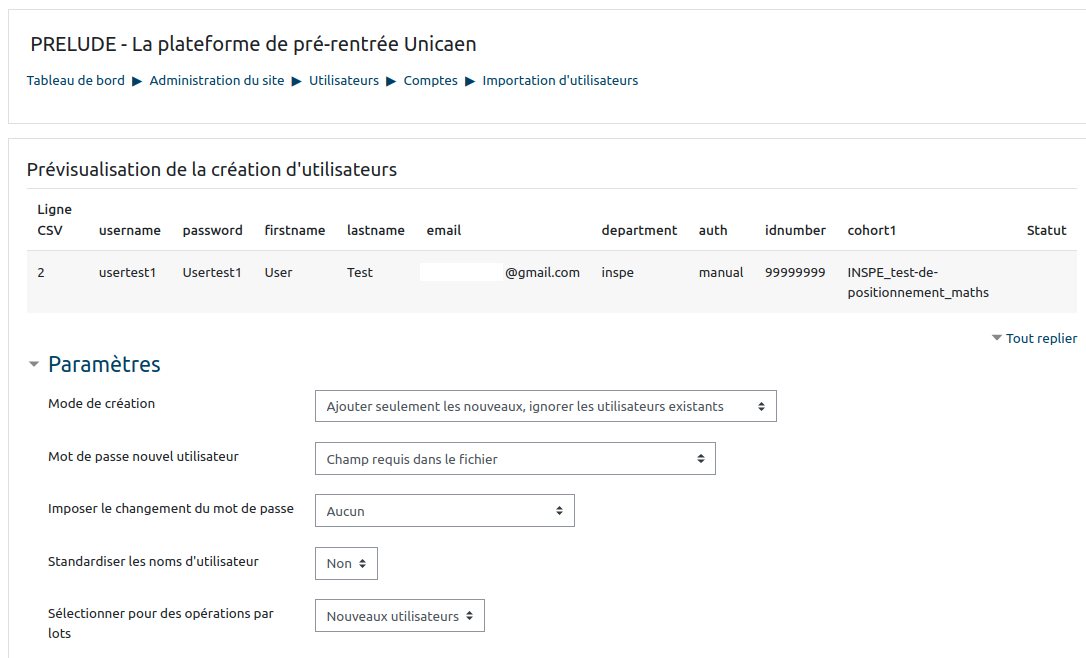1086x658 pixels.
Task: Click the usertest1 username cell
Action: (127, 272)
